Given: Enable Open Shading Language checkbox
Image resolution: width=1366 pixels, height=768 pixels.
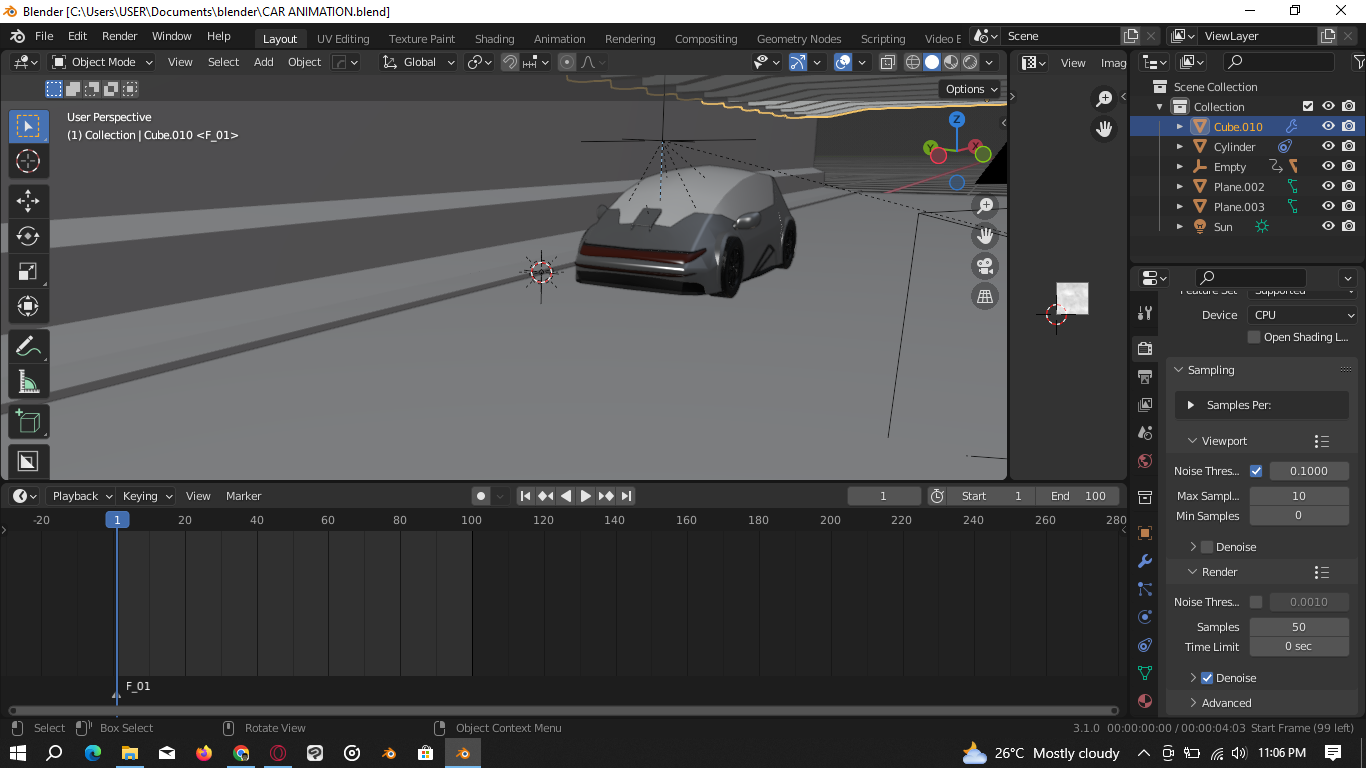Looking at the screenshot, I should (1254, 337).
